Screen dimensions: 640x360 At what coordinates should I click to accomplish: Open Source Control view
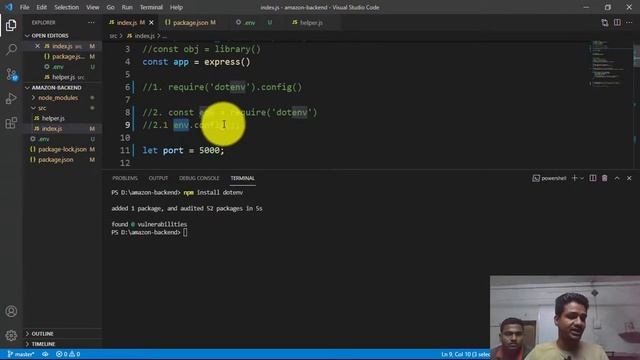11,74
